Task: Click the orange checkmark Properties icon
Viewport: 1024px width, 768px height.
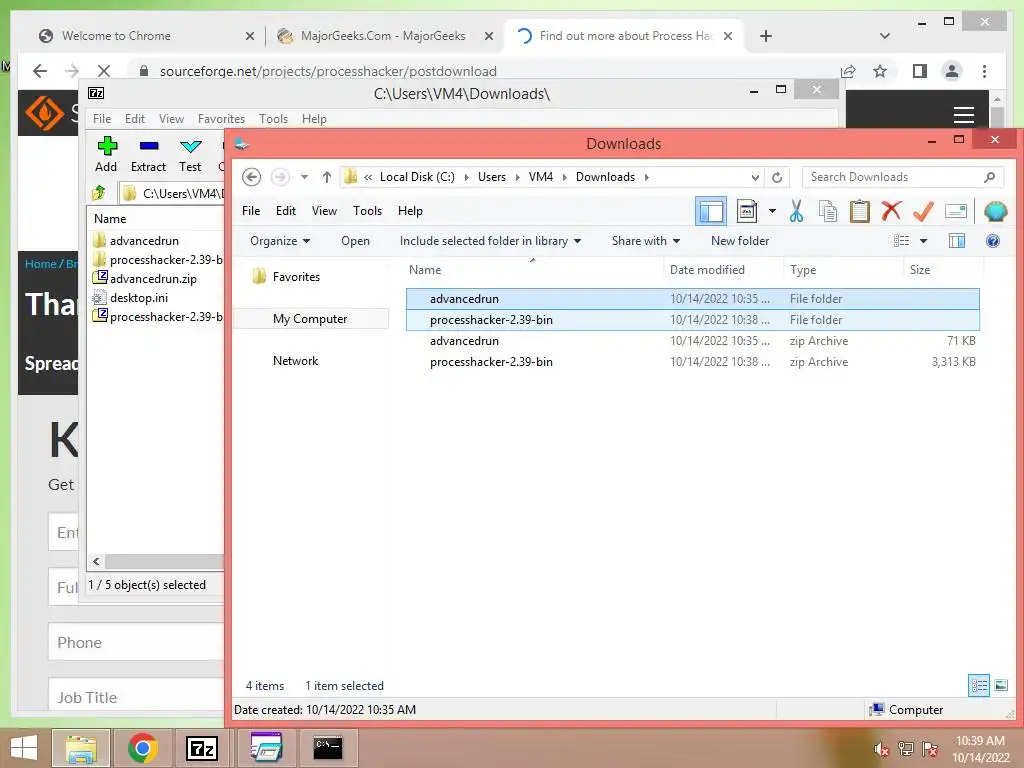Action: (923, 212)
